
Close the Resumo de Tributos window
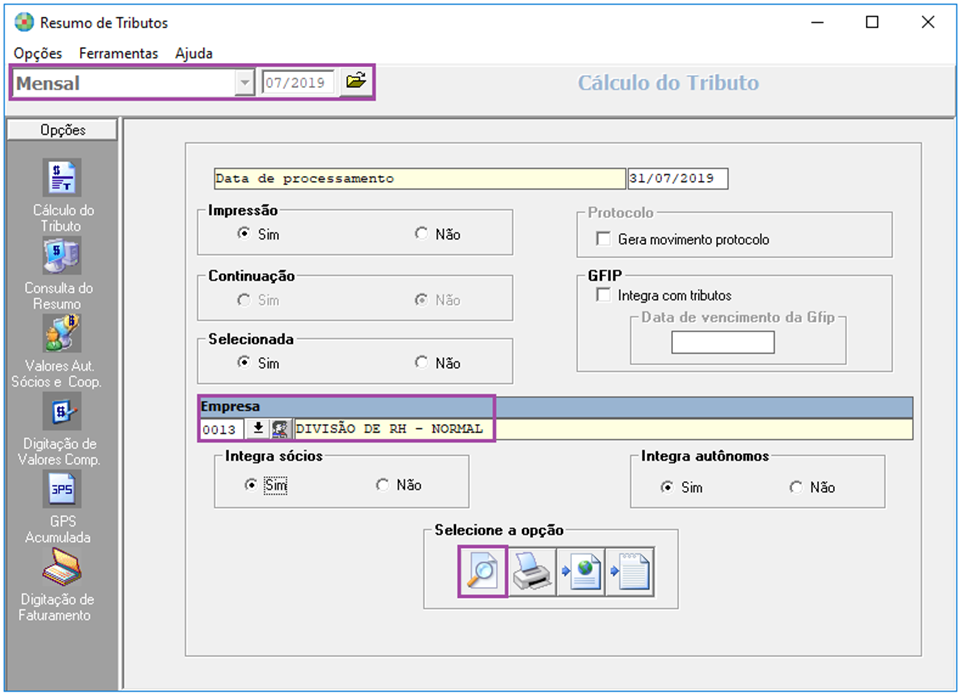[928, 23]
